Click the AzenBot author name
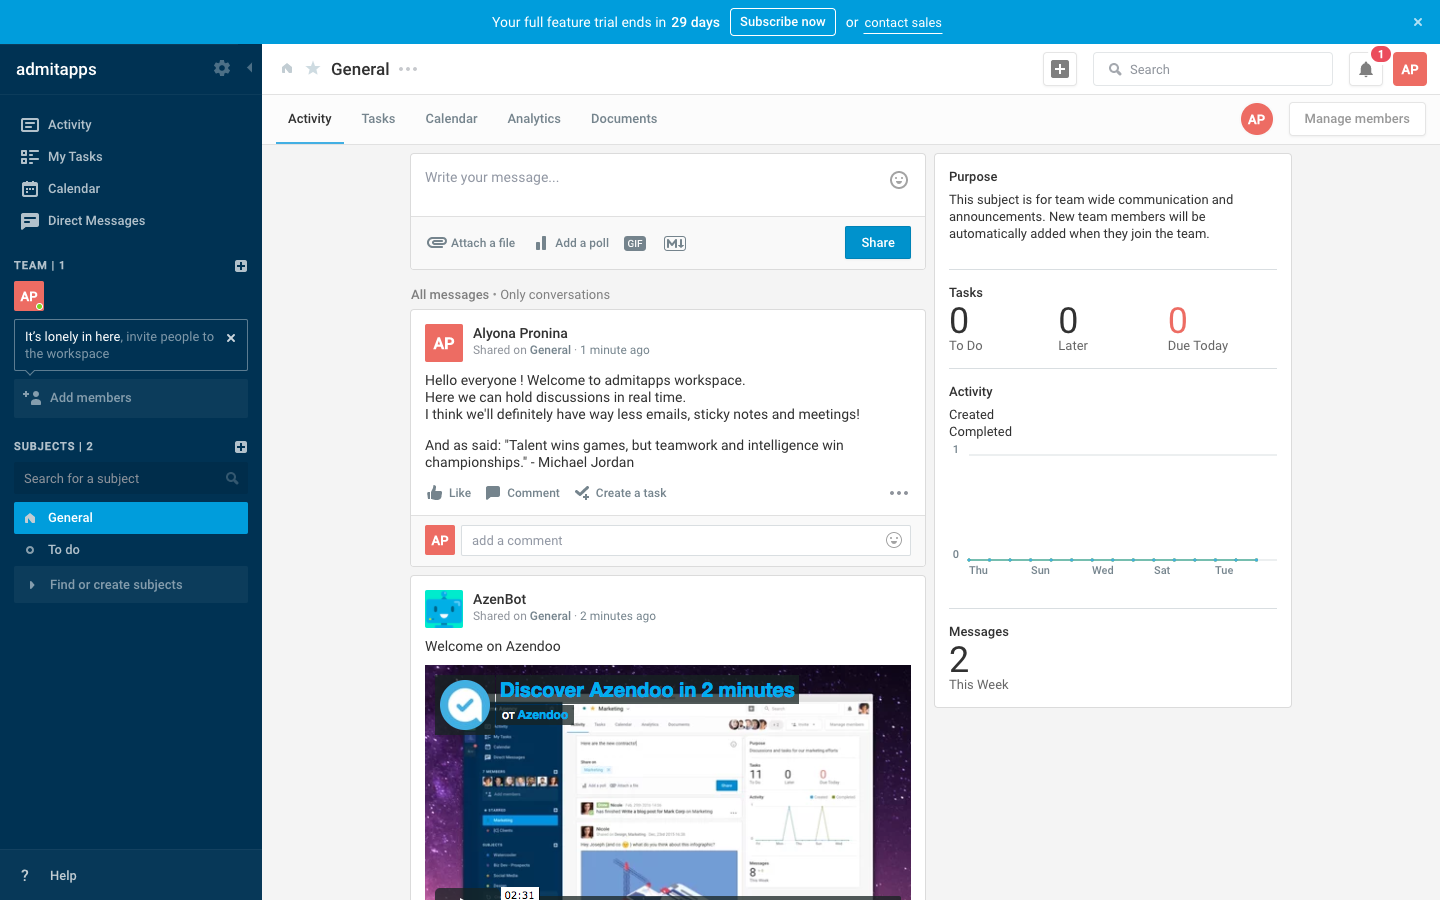This screenshot has height=900, width=1440. (x=500, y=600)
